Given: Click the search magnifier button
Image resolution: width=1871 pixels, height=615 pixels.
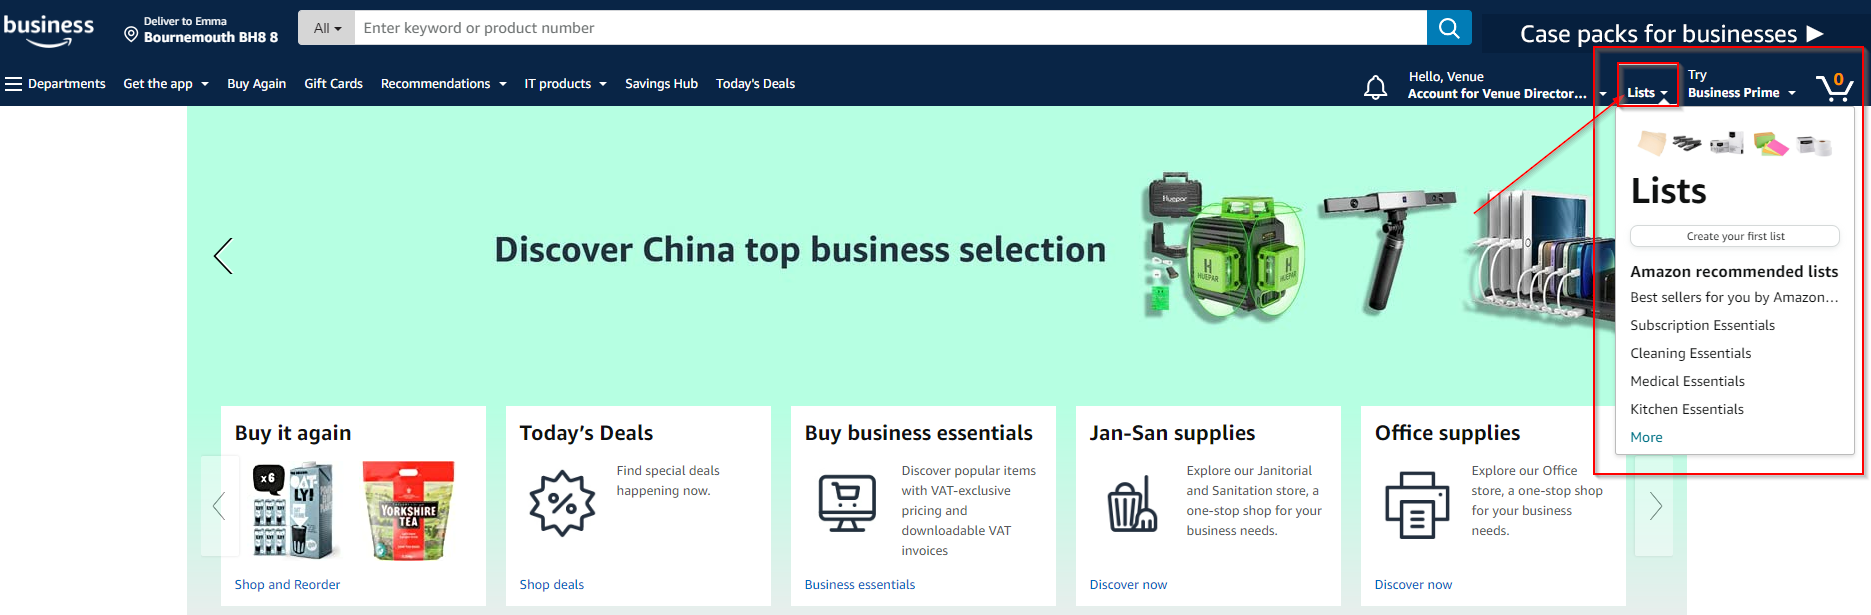Looking at the screenshot, I should pyautogui.click(x=1449, y=28).
